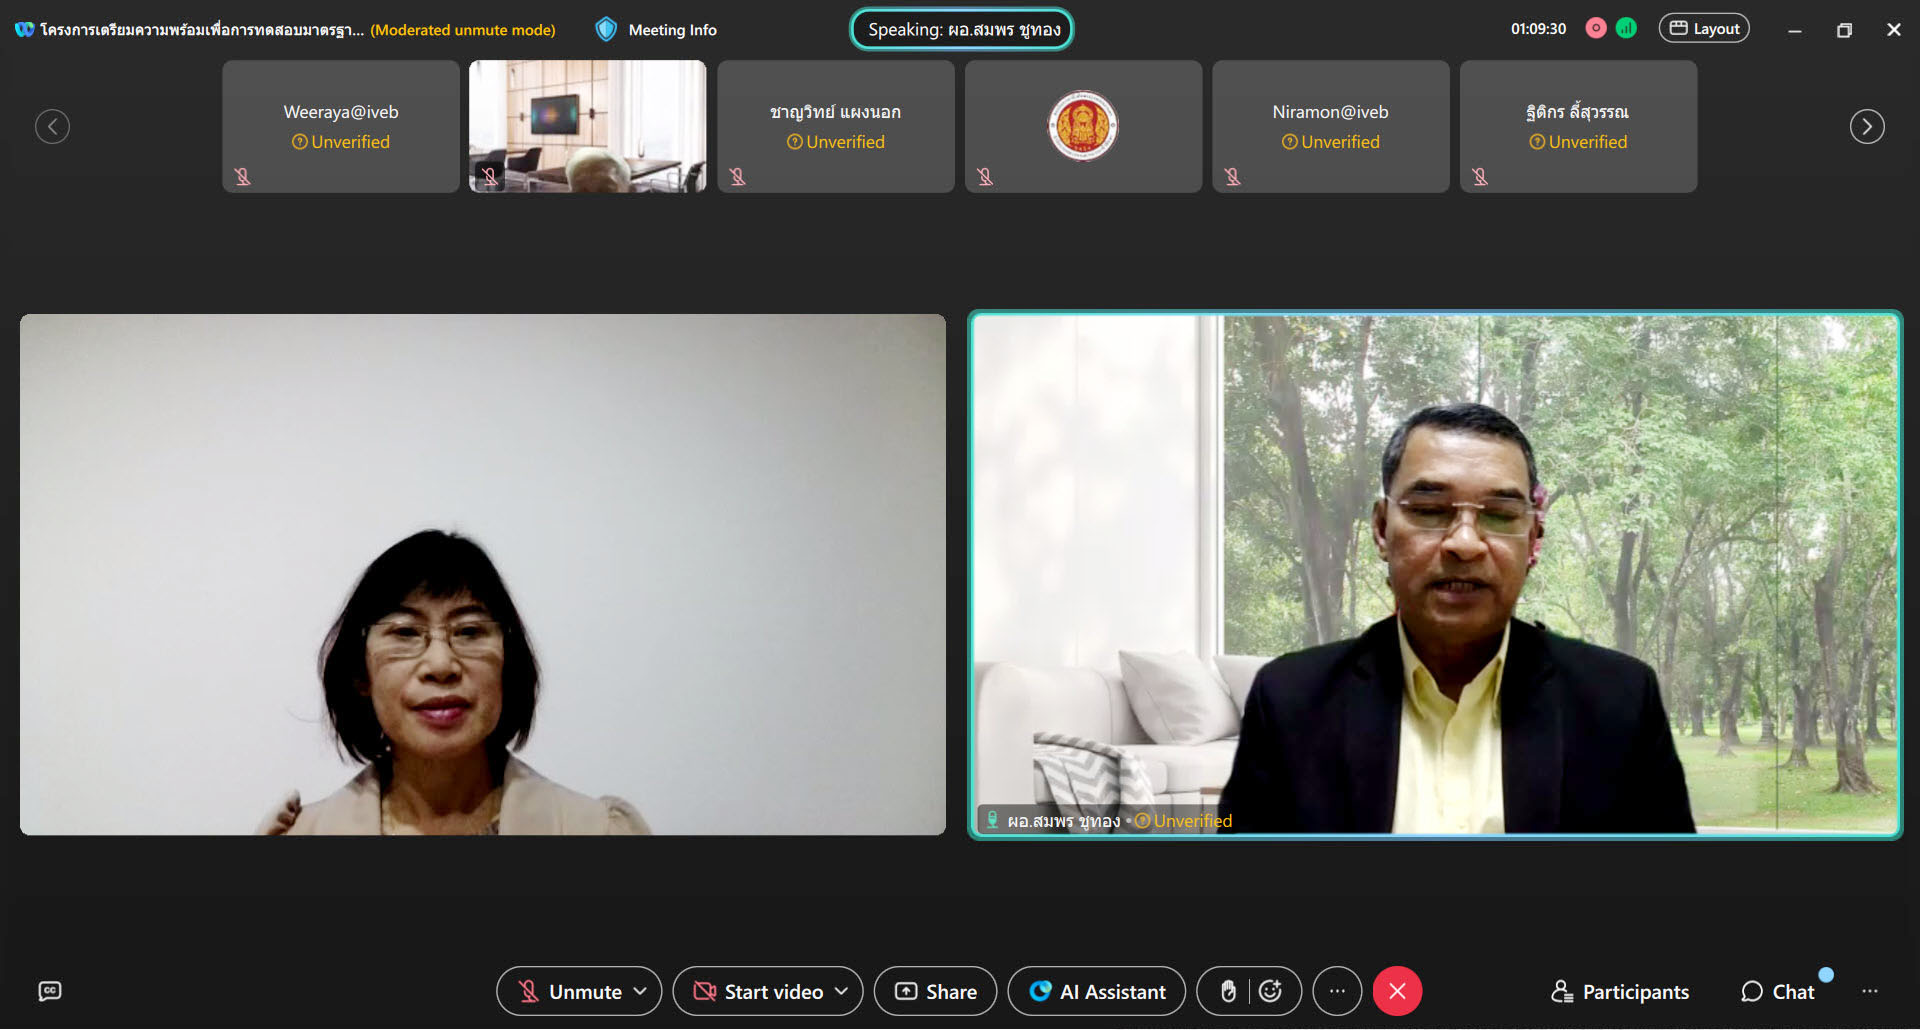Select Niramon@iveb participant tile
Image resolution: width=1920 pixels, height=1030 pixels.
pyautogui.click(x=1331, y=126)
